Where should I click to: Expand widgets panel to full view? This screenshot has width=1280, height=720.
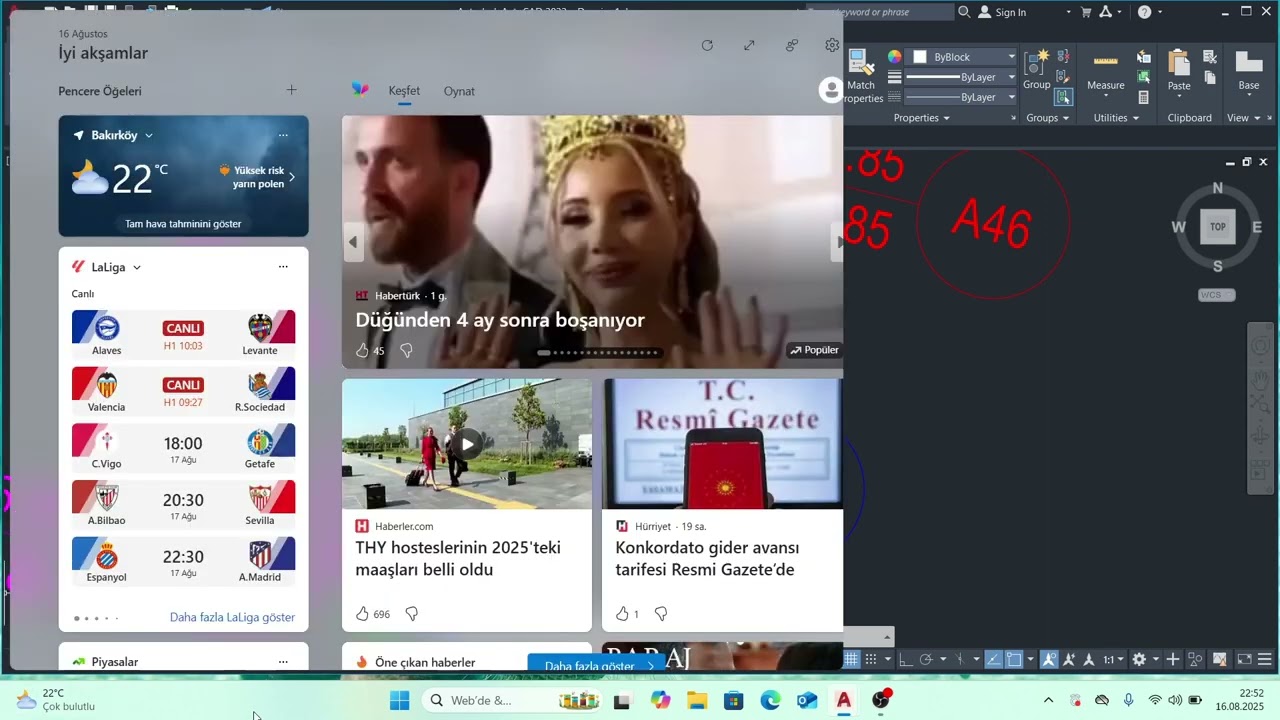(749, 45)
